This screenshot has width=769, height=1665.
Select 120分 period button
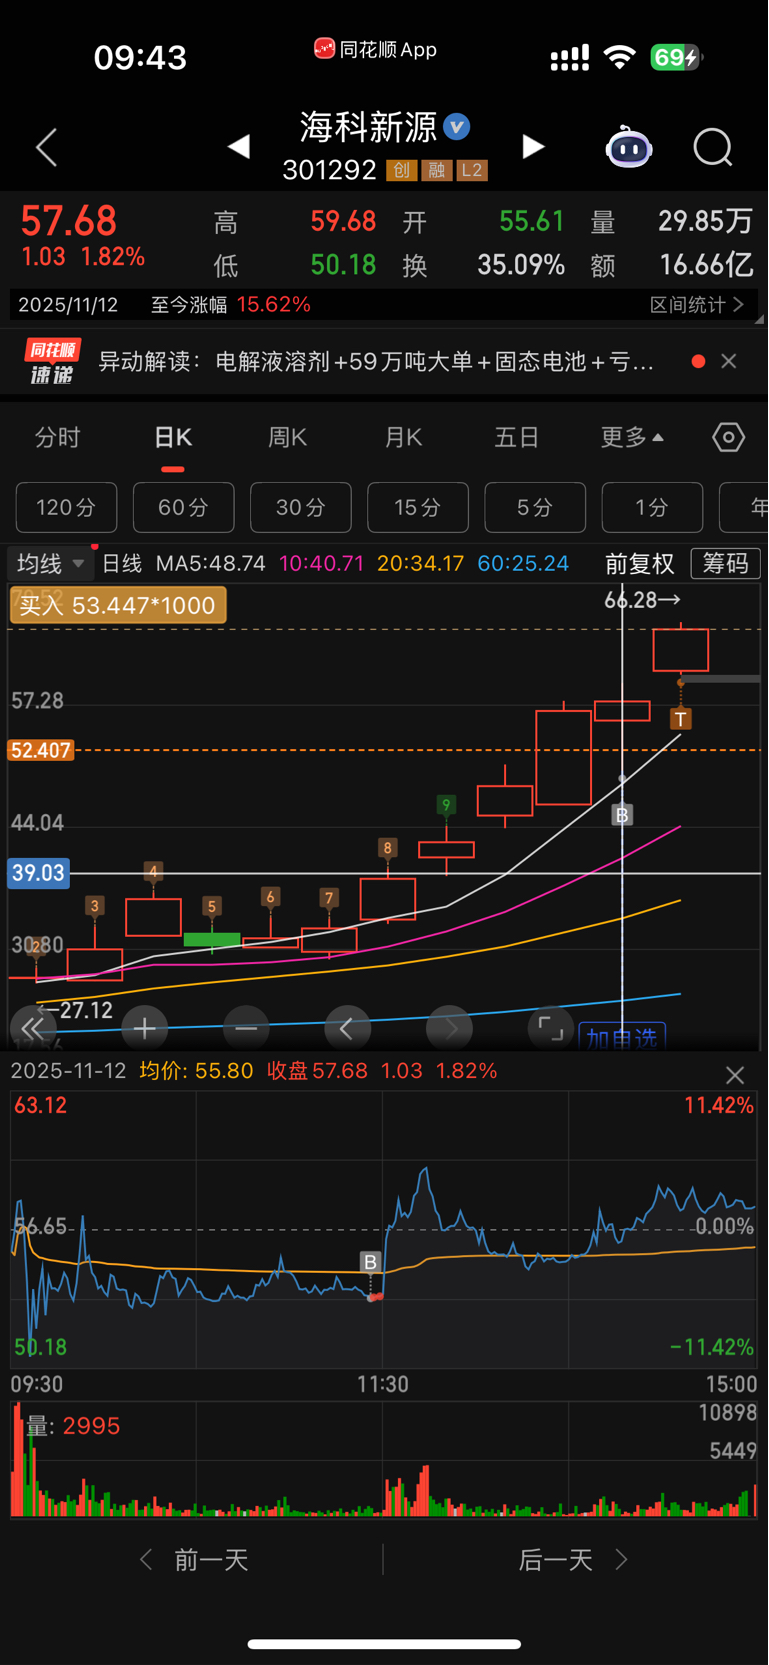coord(66,508)
